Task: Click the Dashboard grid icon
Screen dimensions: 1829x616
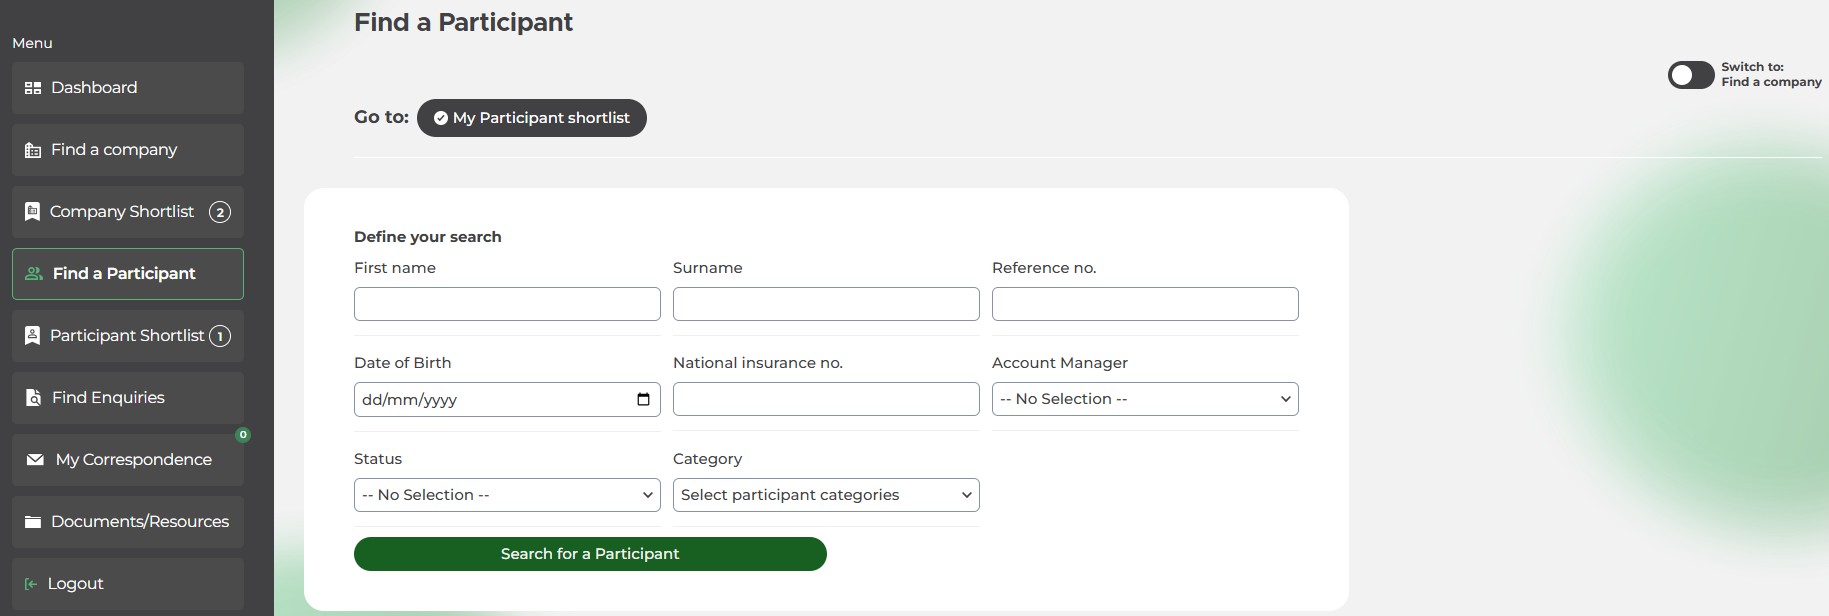Action: click(33, 88)
